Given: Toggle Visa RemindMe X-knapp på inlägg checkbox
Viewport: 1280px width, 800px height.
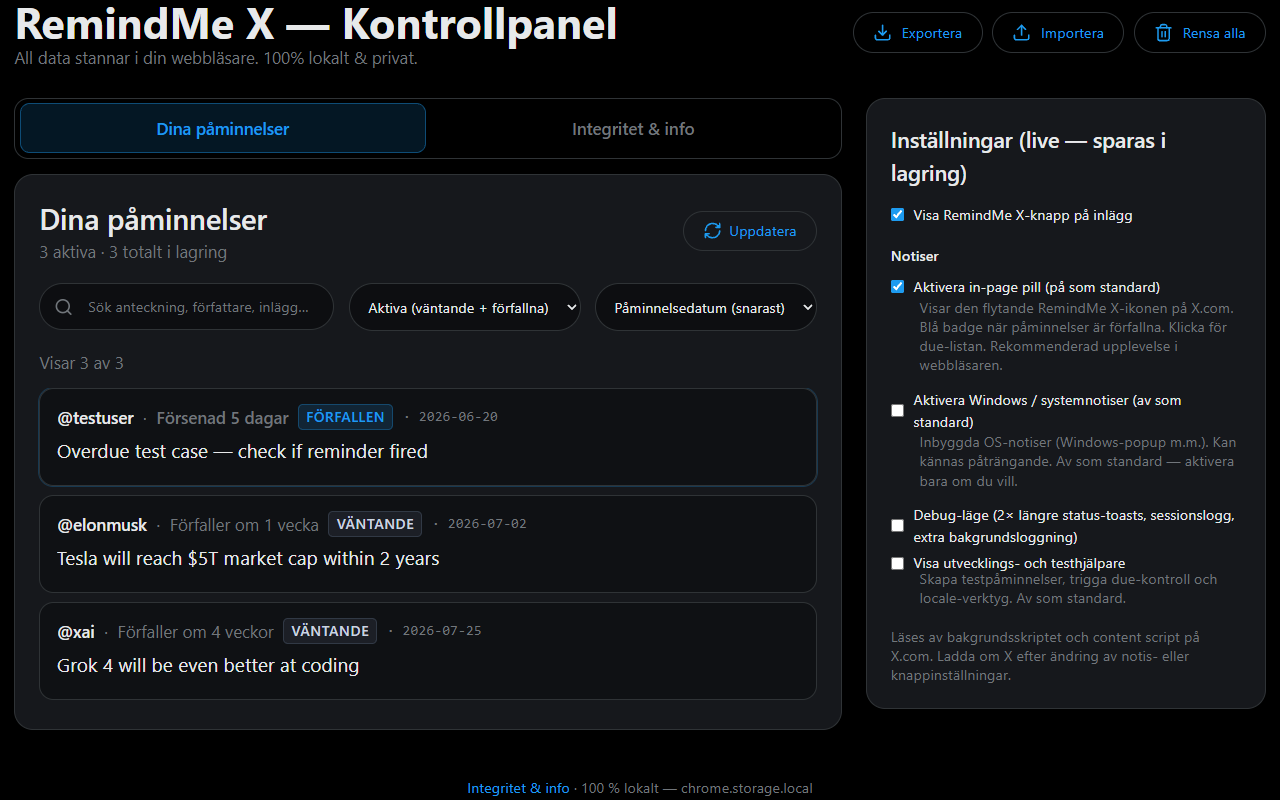Looking at the screenshot, I should tap(897, 215).
